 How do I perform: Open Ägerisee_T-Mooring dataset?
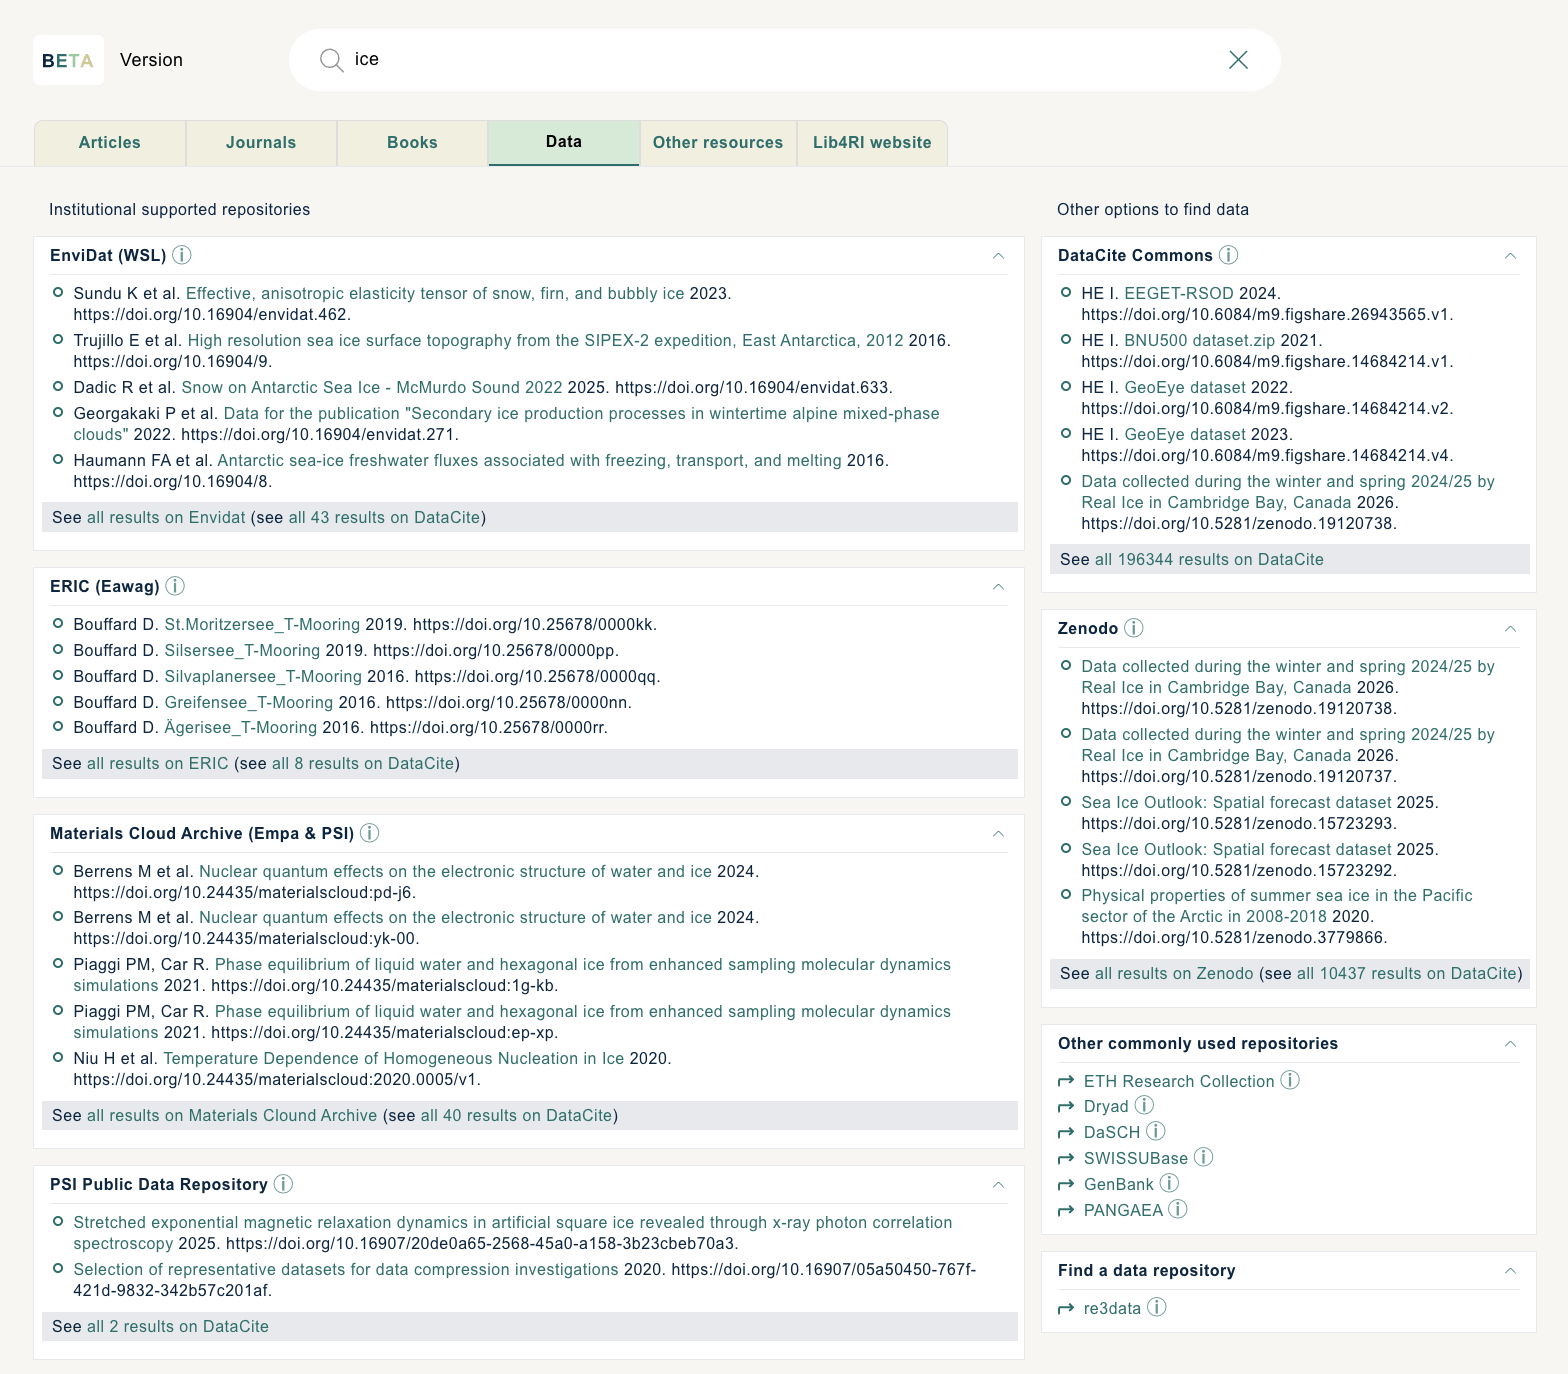pos(241,727)
